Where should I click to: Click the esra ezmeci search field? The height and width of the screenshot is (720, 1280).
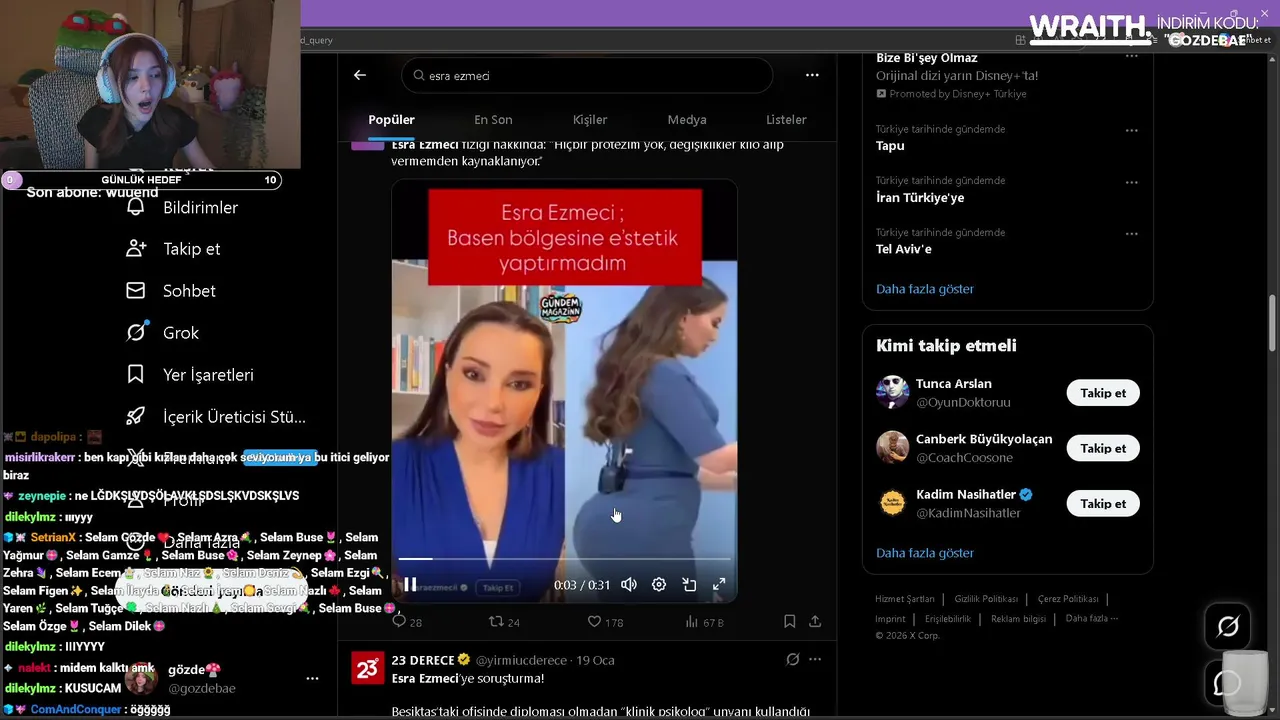coord(587,75)
